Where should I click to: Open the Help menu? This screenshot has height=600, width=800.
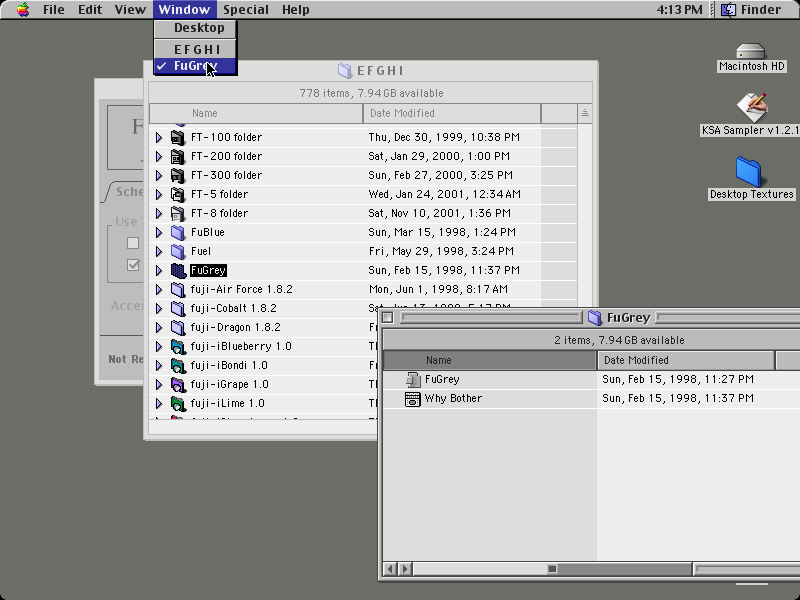(x=295, y=9)
